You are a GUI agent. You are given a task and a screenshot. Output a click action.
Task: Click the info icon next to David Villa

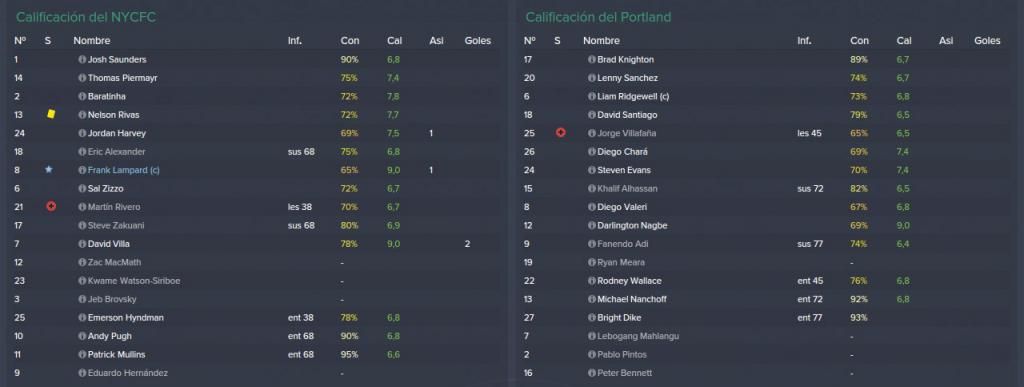[x=82, y=244]
